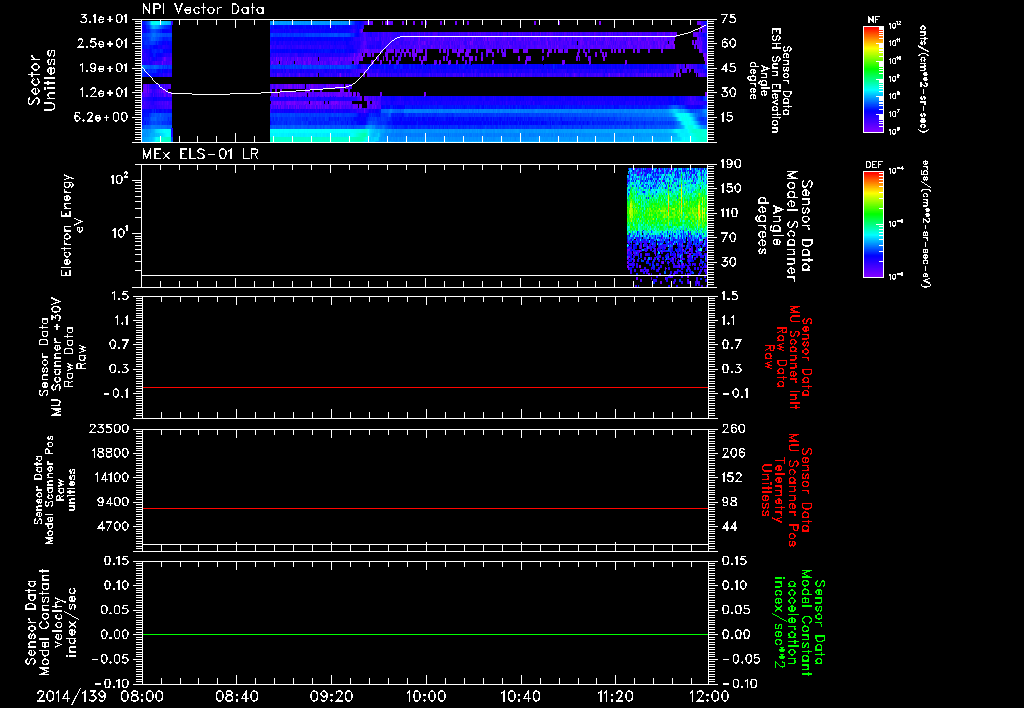The width and height of the screenshot is (1024, 708).
Task: Click the '98' telemetry tick value
Action: pos(730,502)
